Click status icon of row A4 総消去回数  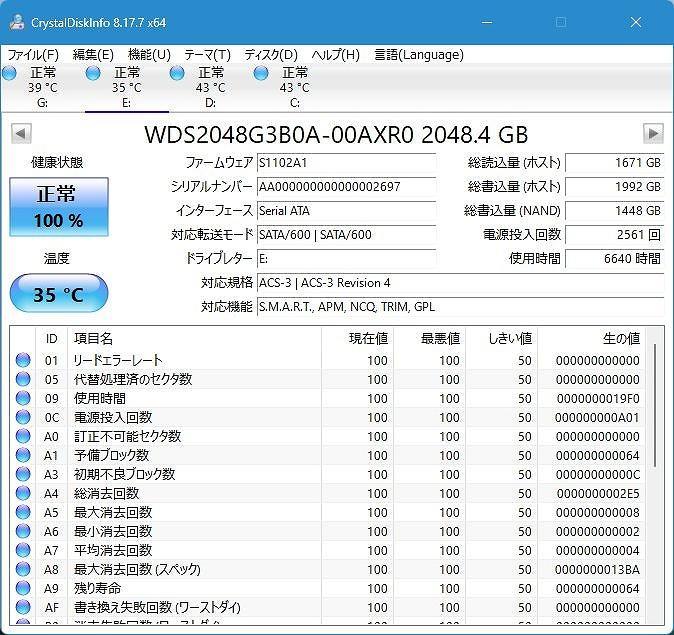click(x=23, y=493)
